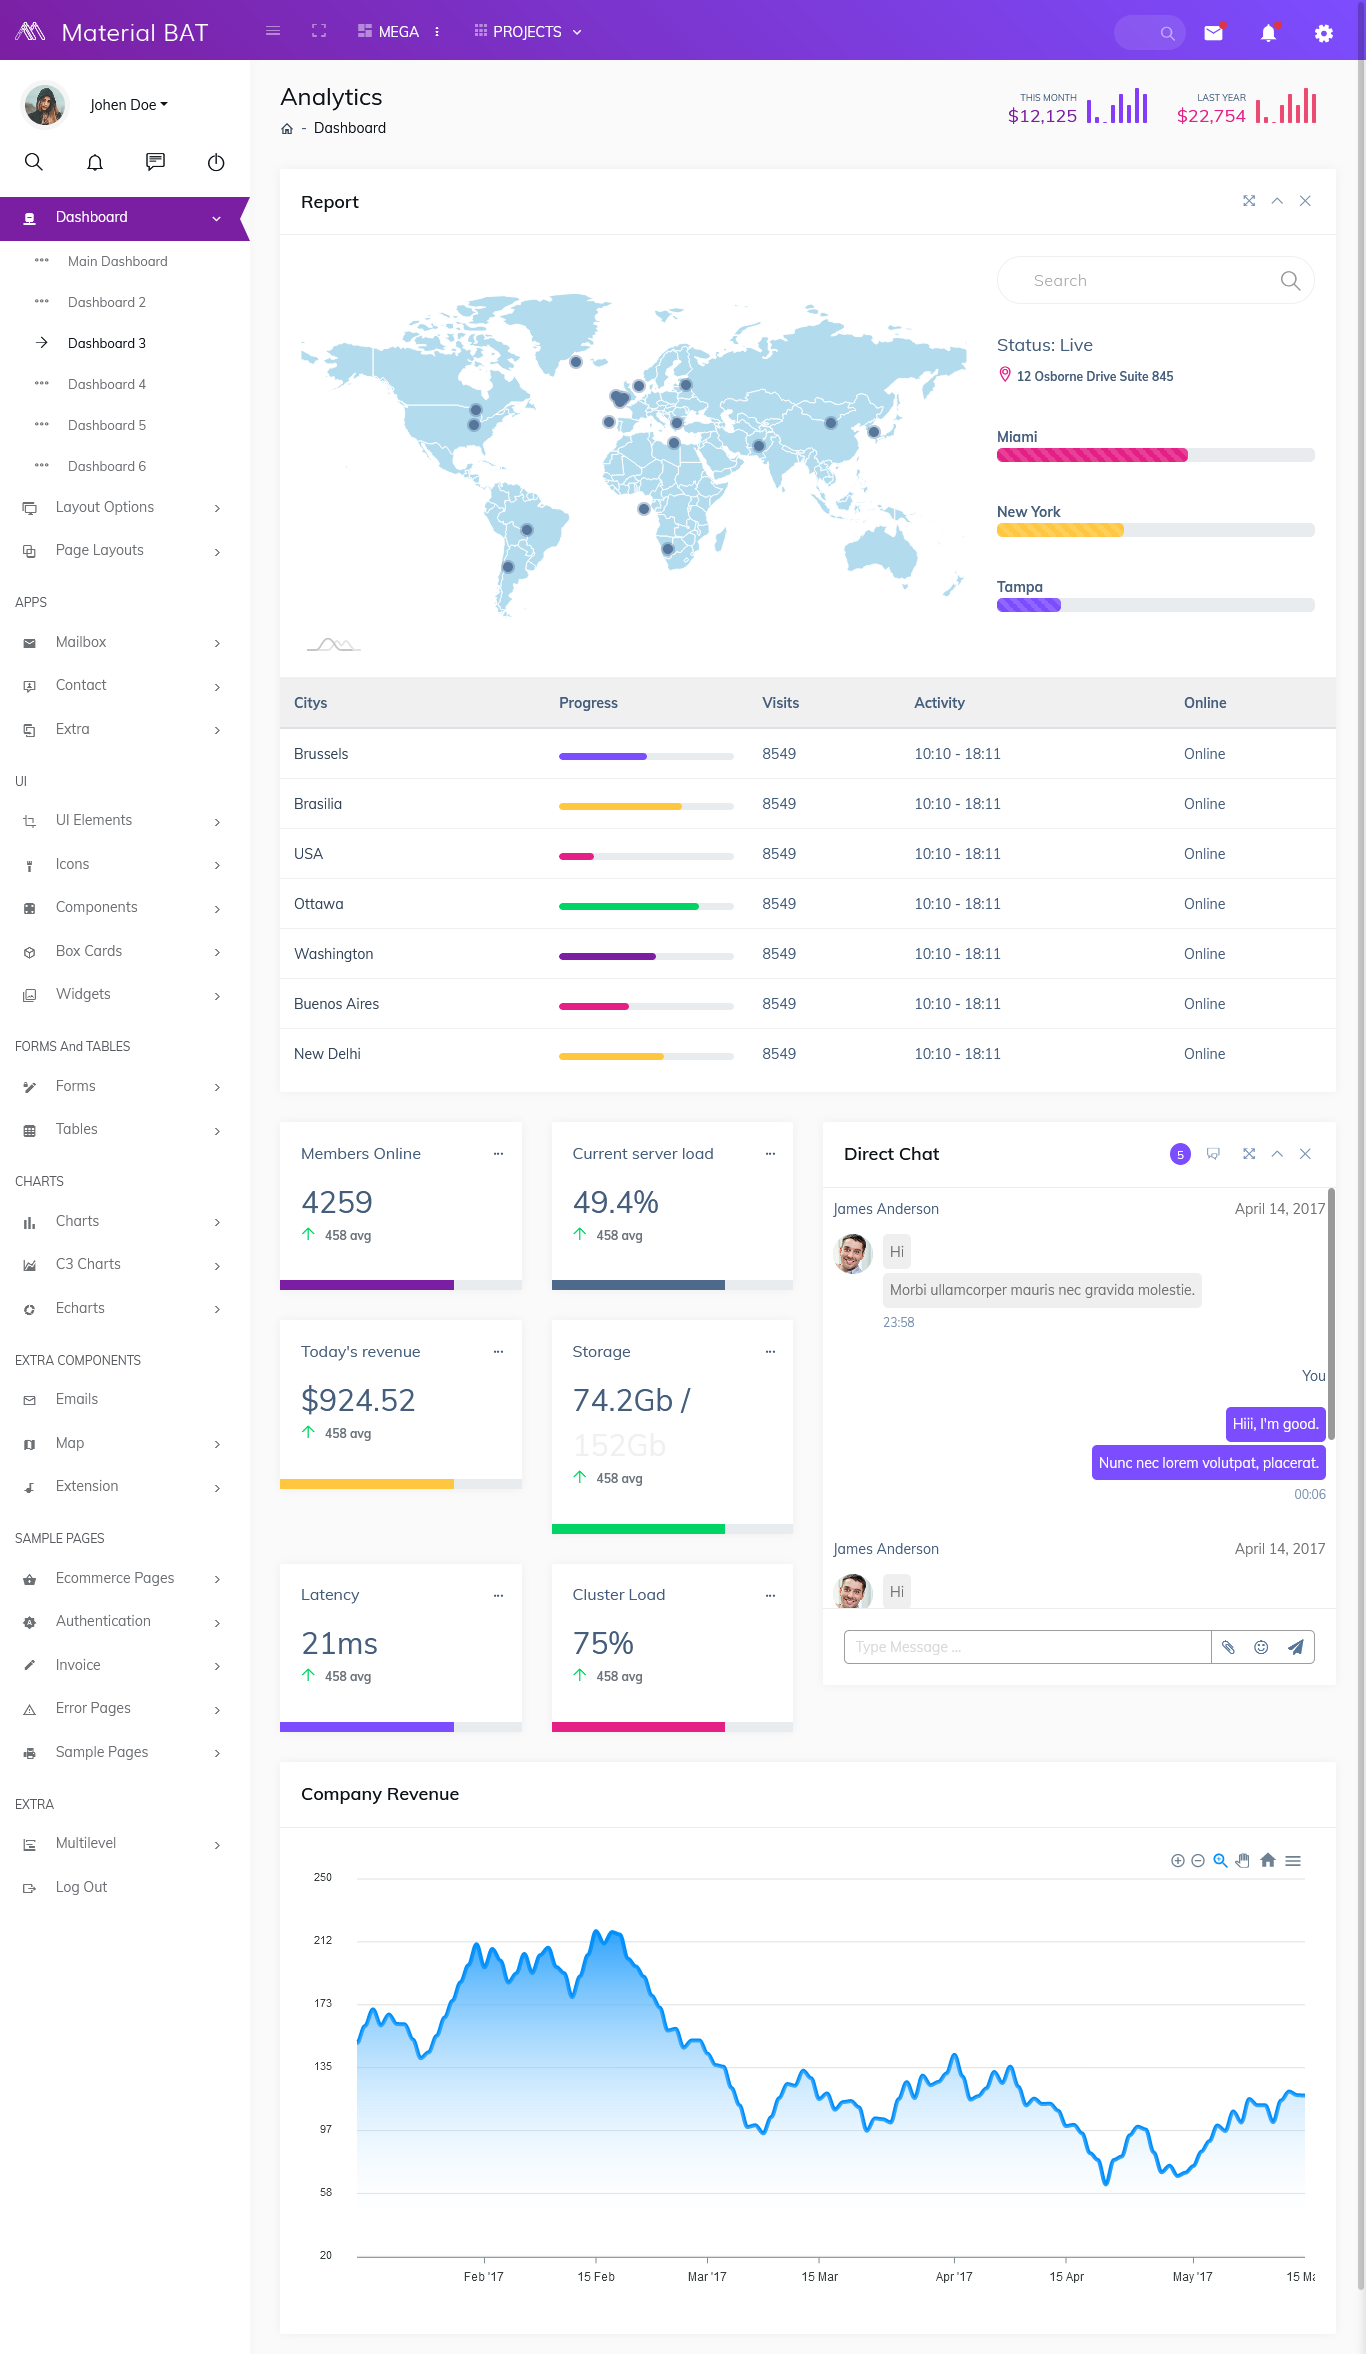The width and height of the screenshot is (1366, 2354).
Task: Click Miami progress bar
Action: 1155,456
